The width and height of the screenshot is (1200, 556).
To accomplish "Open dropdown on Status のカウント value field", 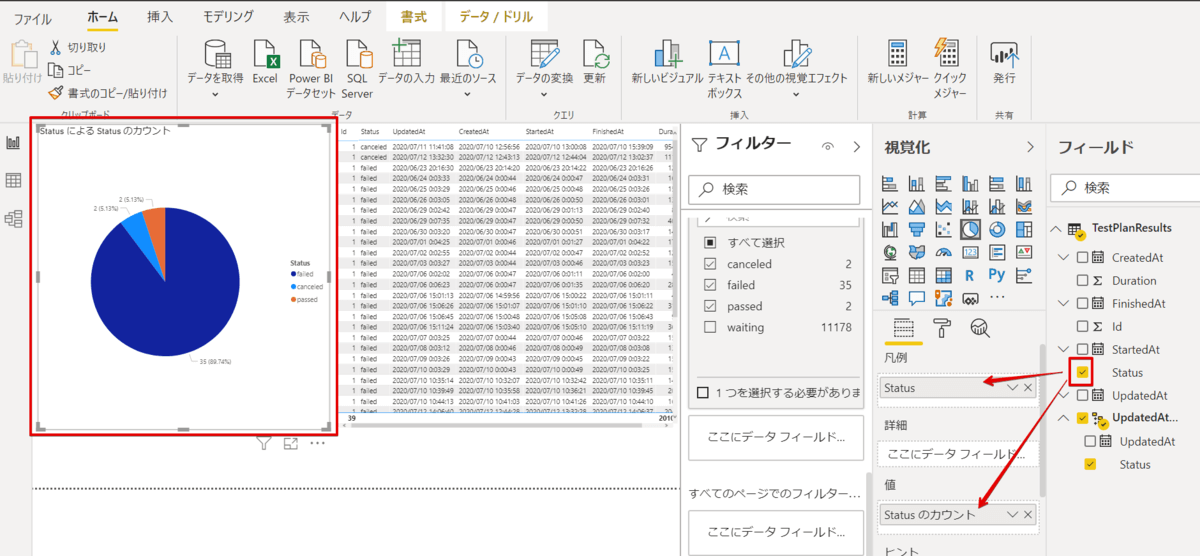I will (1012, 514).
